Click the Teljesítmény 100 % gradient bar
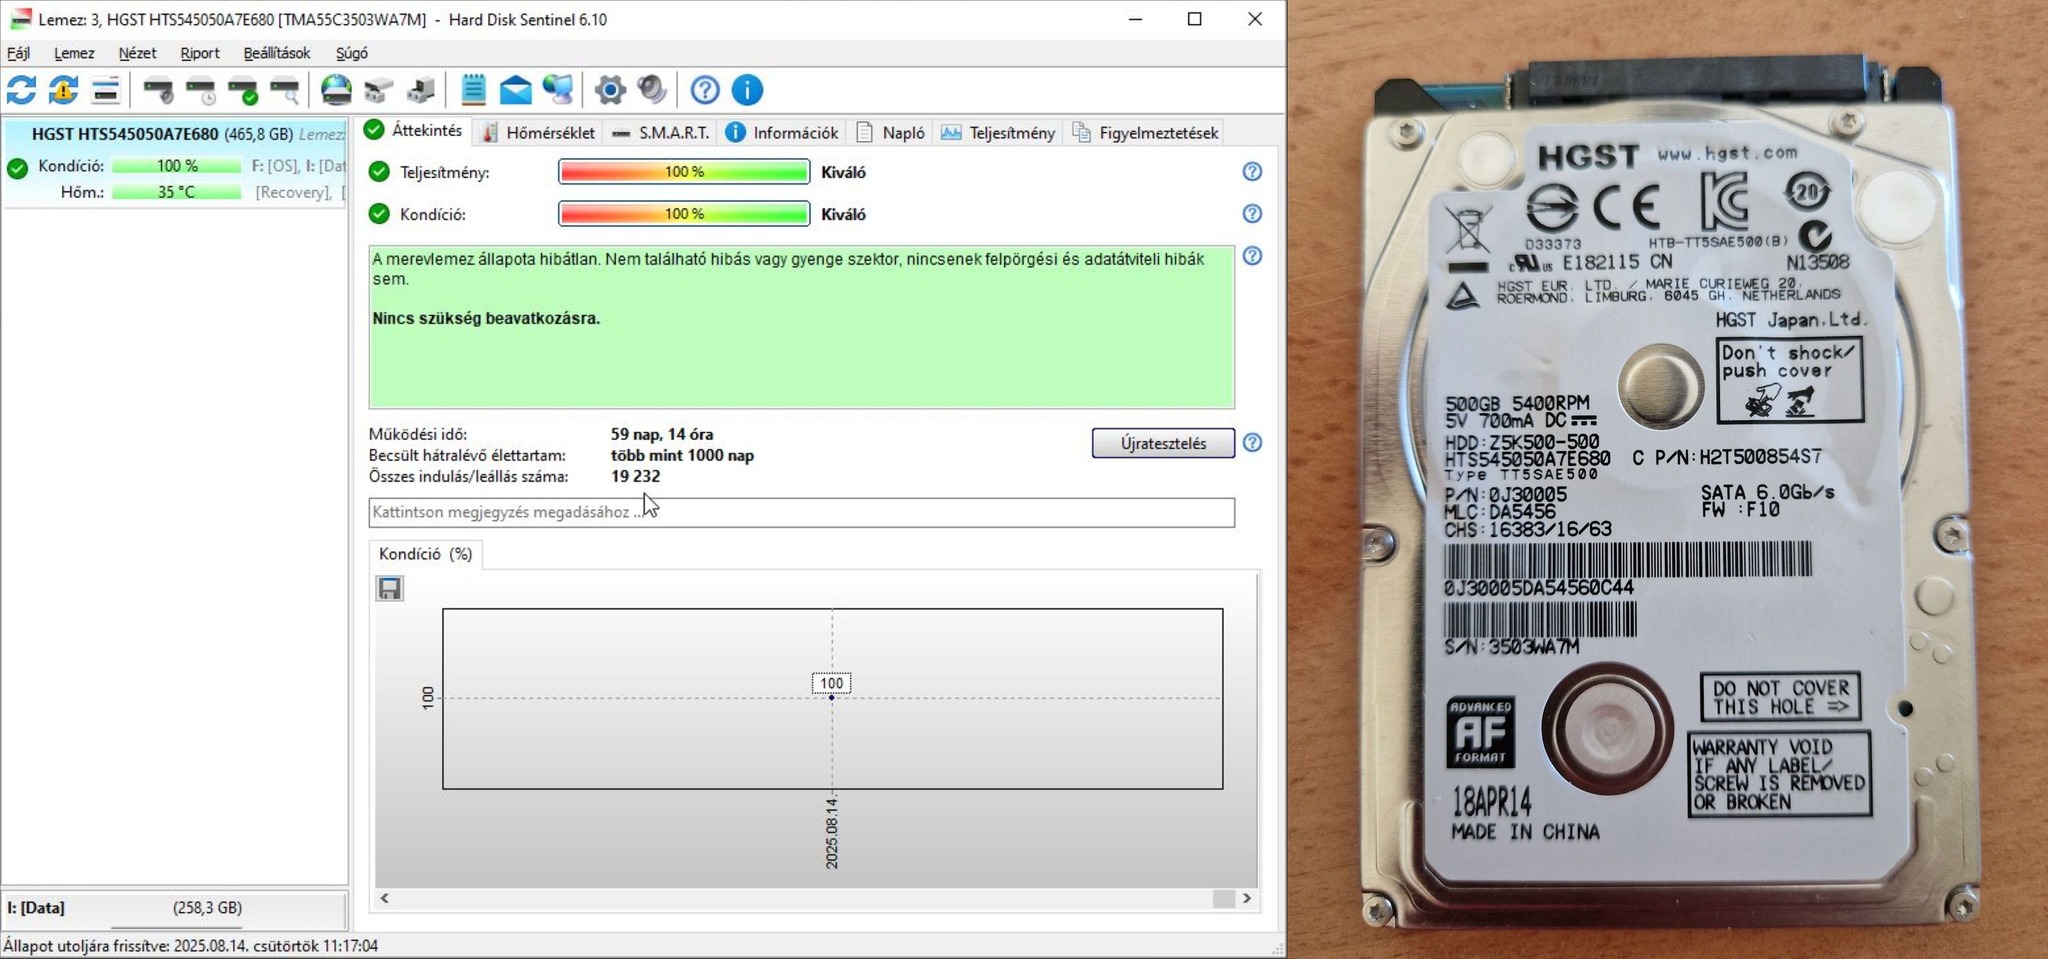The width and height of the screenshot is (2048, 959). (684, 172)
